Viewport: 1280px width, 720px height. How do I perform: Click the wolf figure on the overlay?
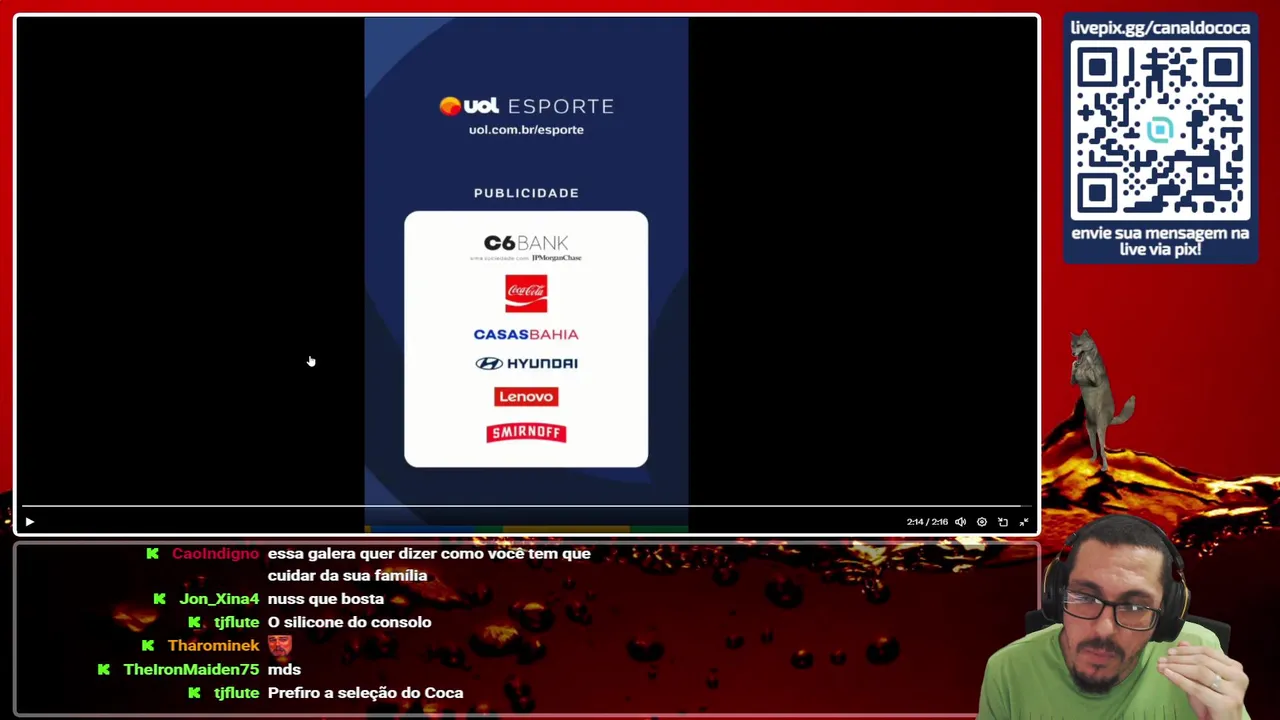point(1100,400)
